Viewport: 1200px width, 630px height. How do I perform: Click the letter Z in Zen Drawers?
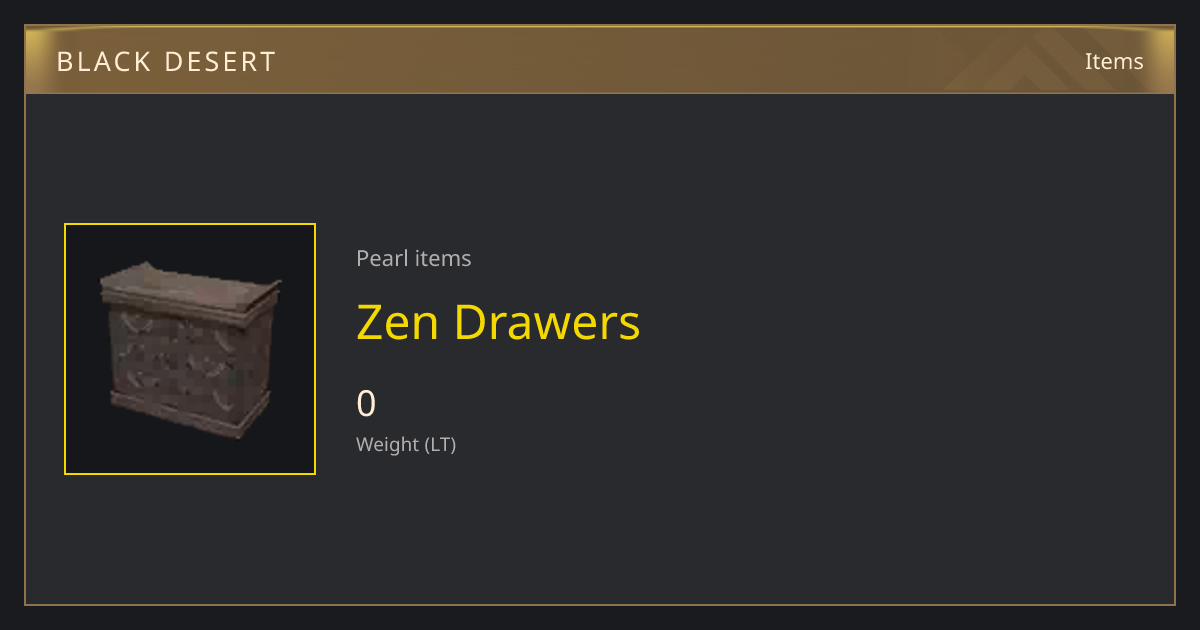(x=370, y=323)
